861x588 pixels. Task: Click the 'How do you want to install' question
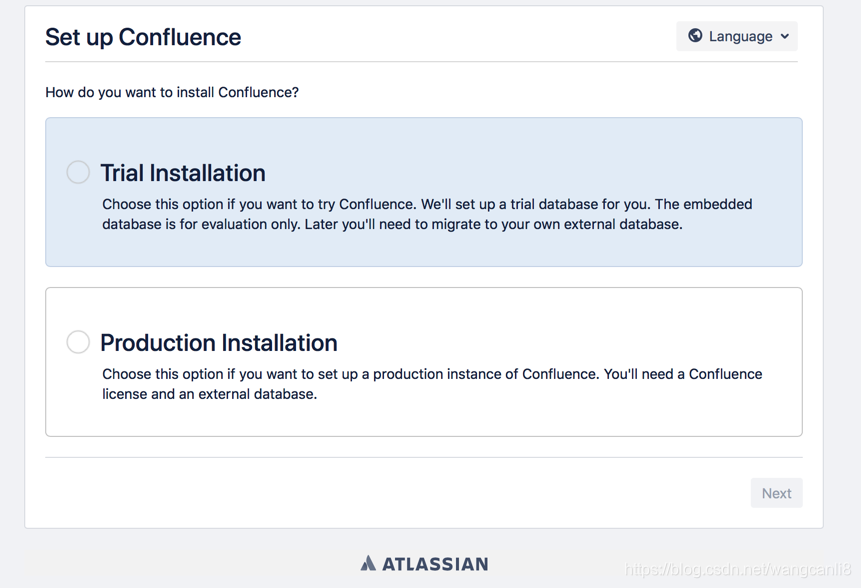click(x=172, y=92)
